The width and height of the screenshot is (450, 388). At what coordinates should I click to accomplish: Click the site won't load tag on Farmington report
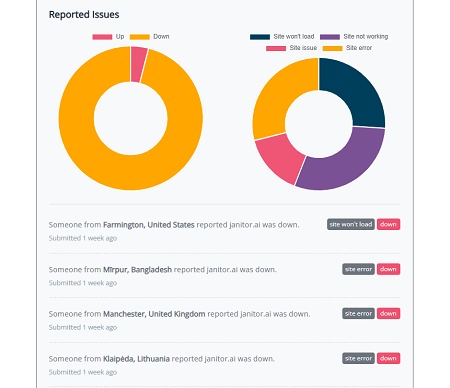(x=351, y=224)
